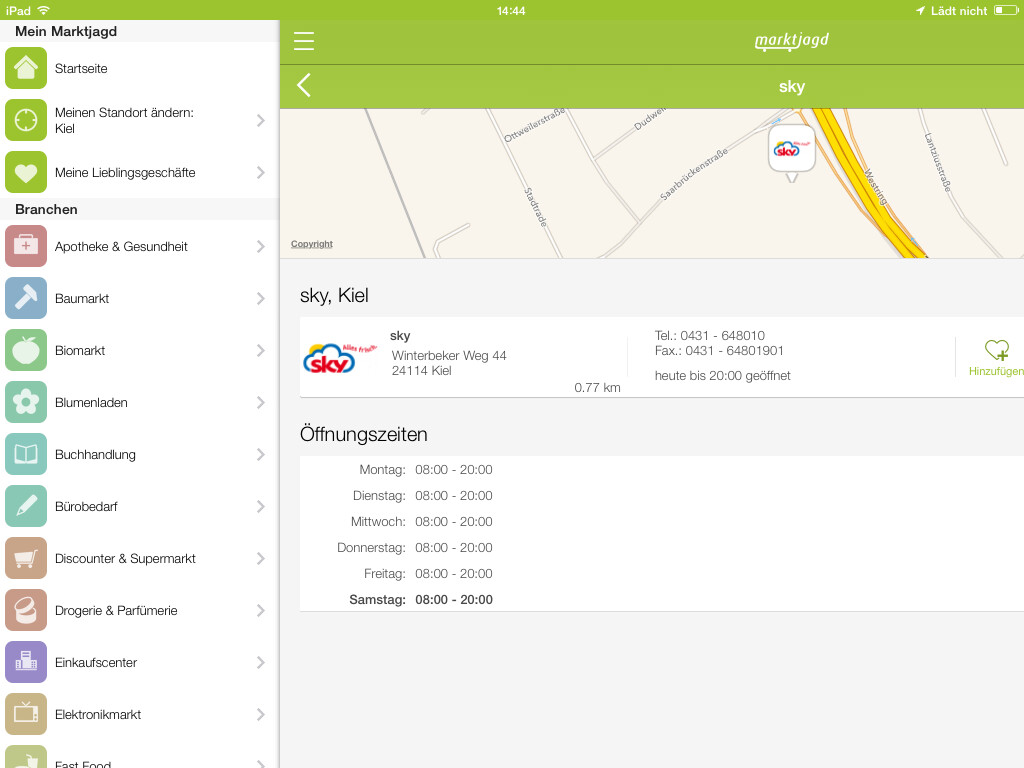Tap Saarbrückenstraße label on map
The width and height of the screenshot is (1024, 768).
(693, 174)
